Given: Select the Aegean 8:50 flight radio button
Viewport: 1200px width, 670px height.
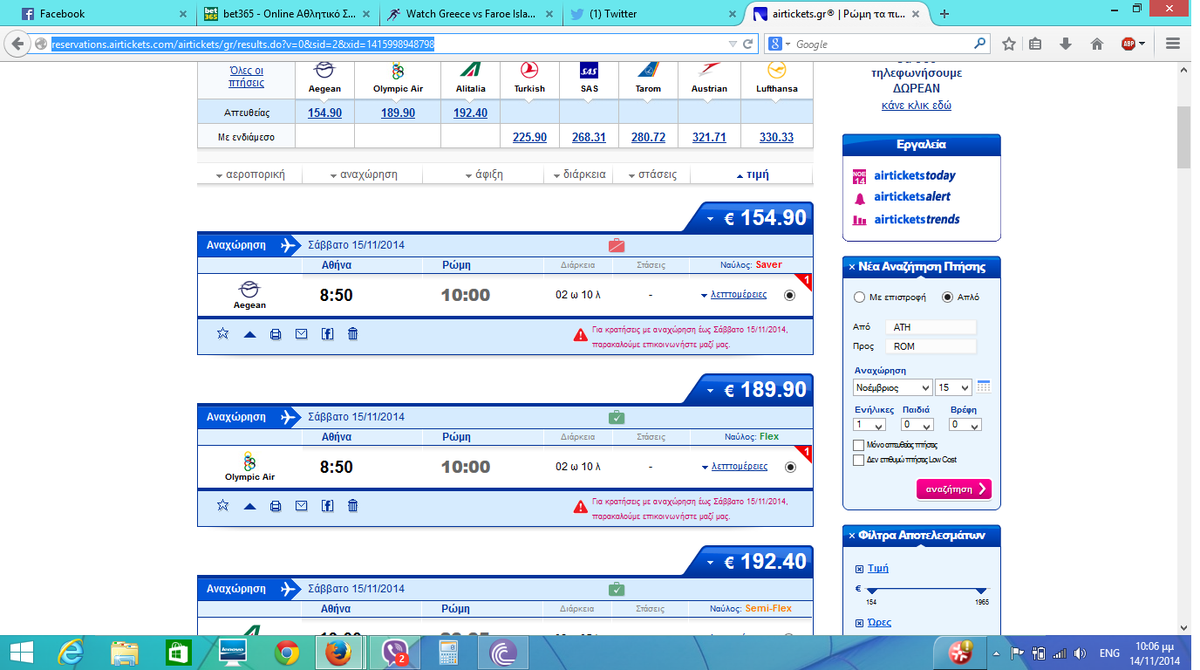Looking at the screenshot, I should 790,295.
